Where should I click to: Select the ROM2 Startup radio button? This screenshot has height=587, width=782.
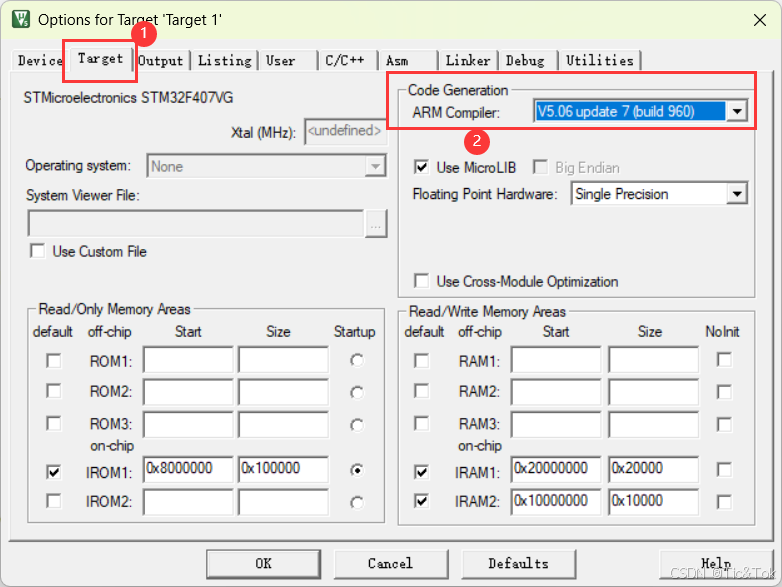(357, 392)
